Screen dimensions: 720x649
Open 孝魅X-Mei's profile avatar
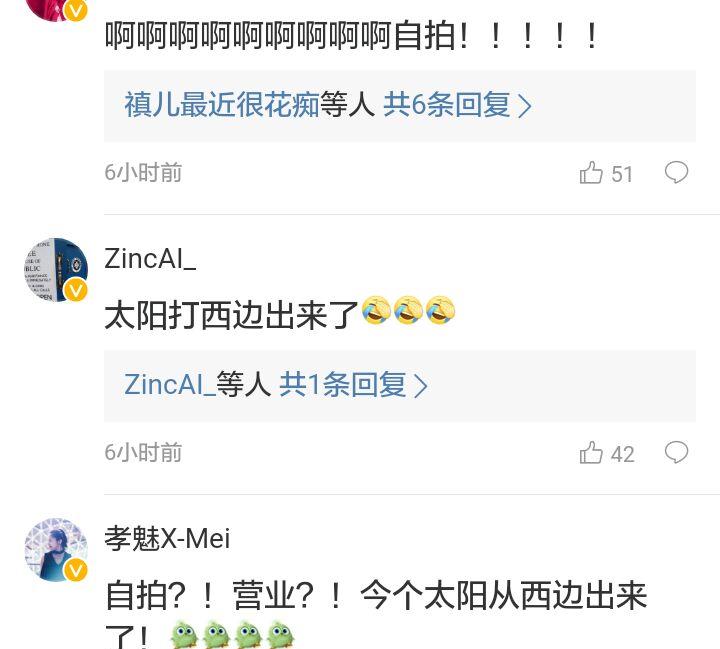click(56, 550)
